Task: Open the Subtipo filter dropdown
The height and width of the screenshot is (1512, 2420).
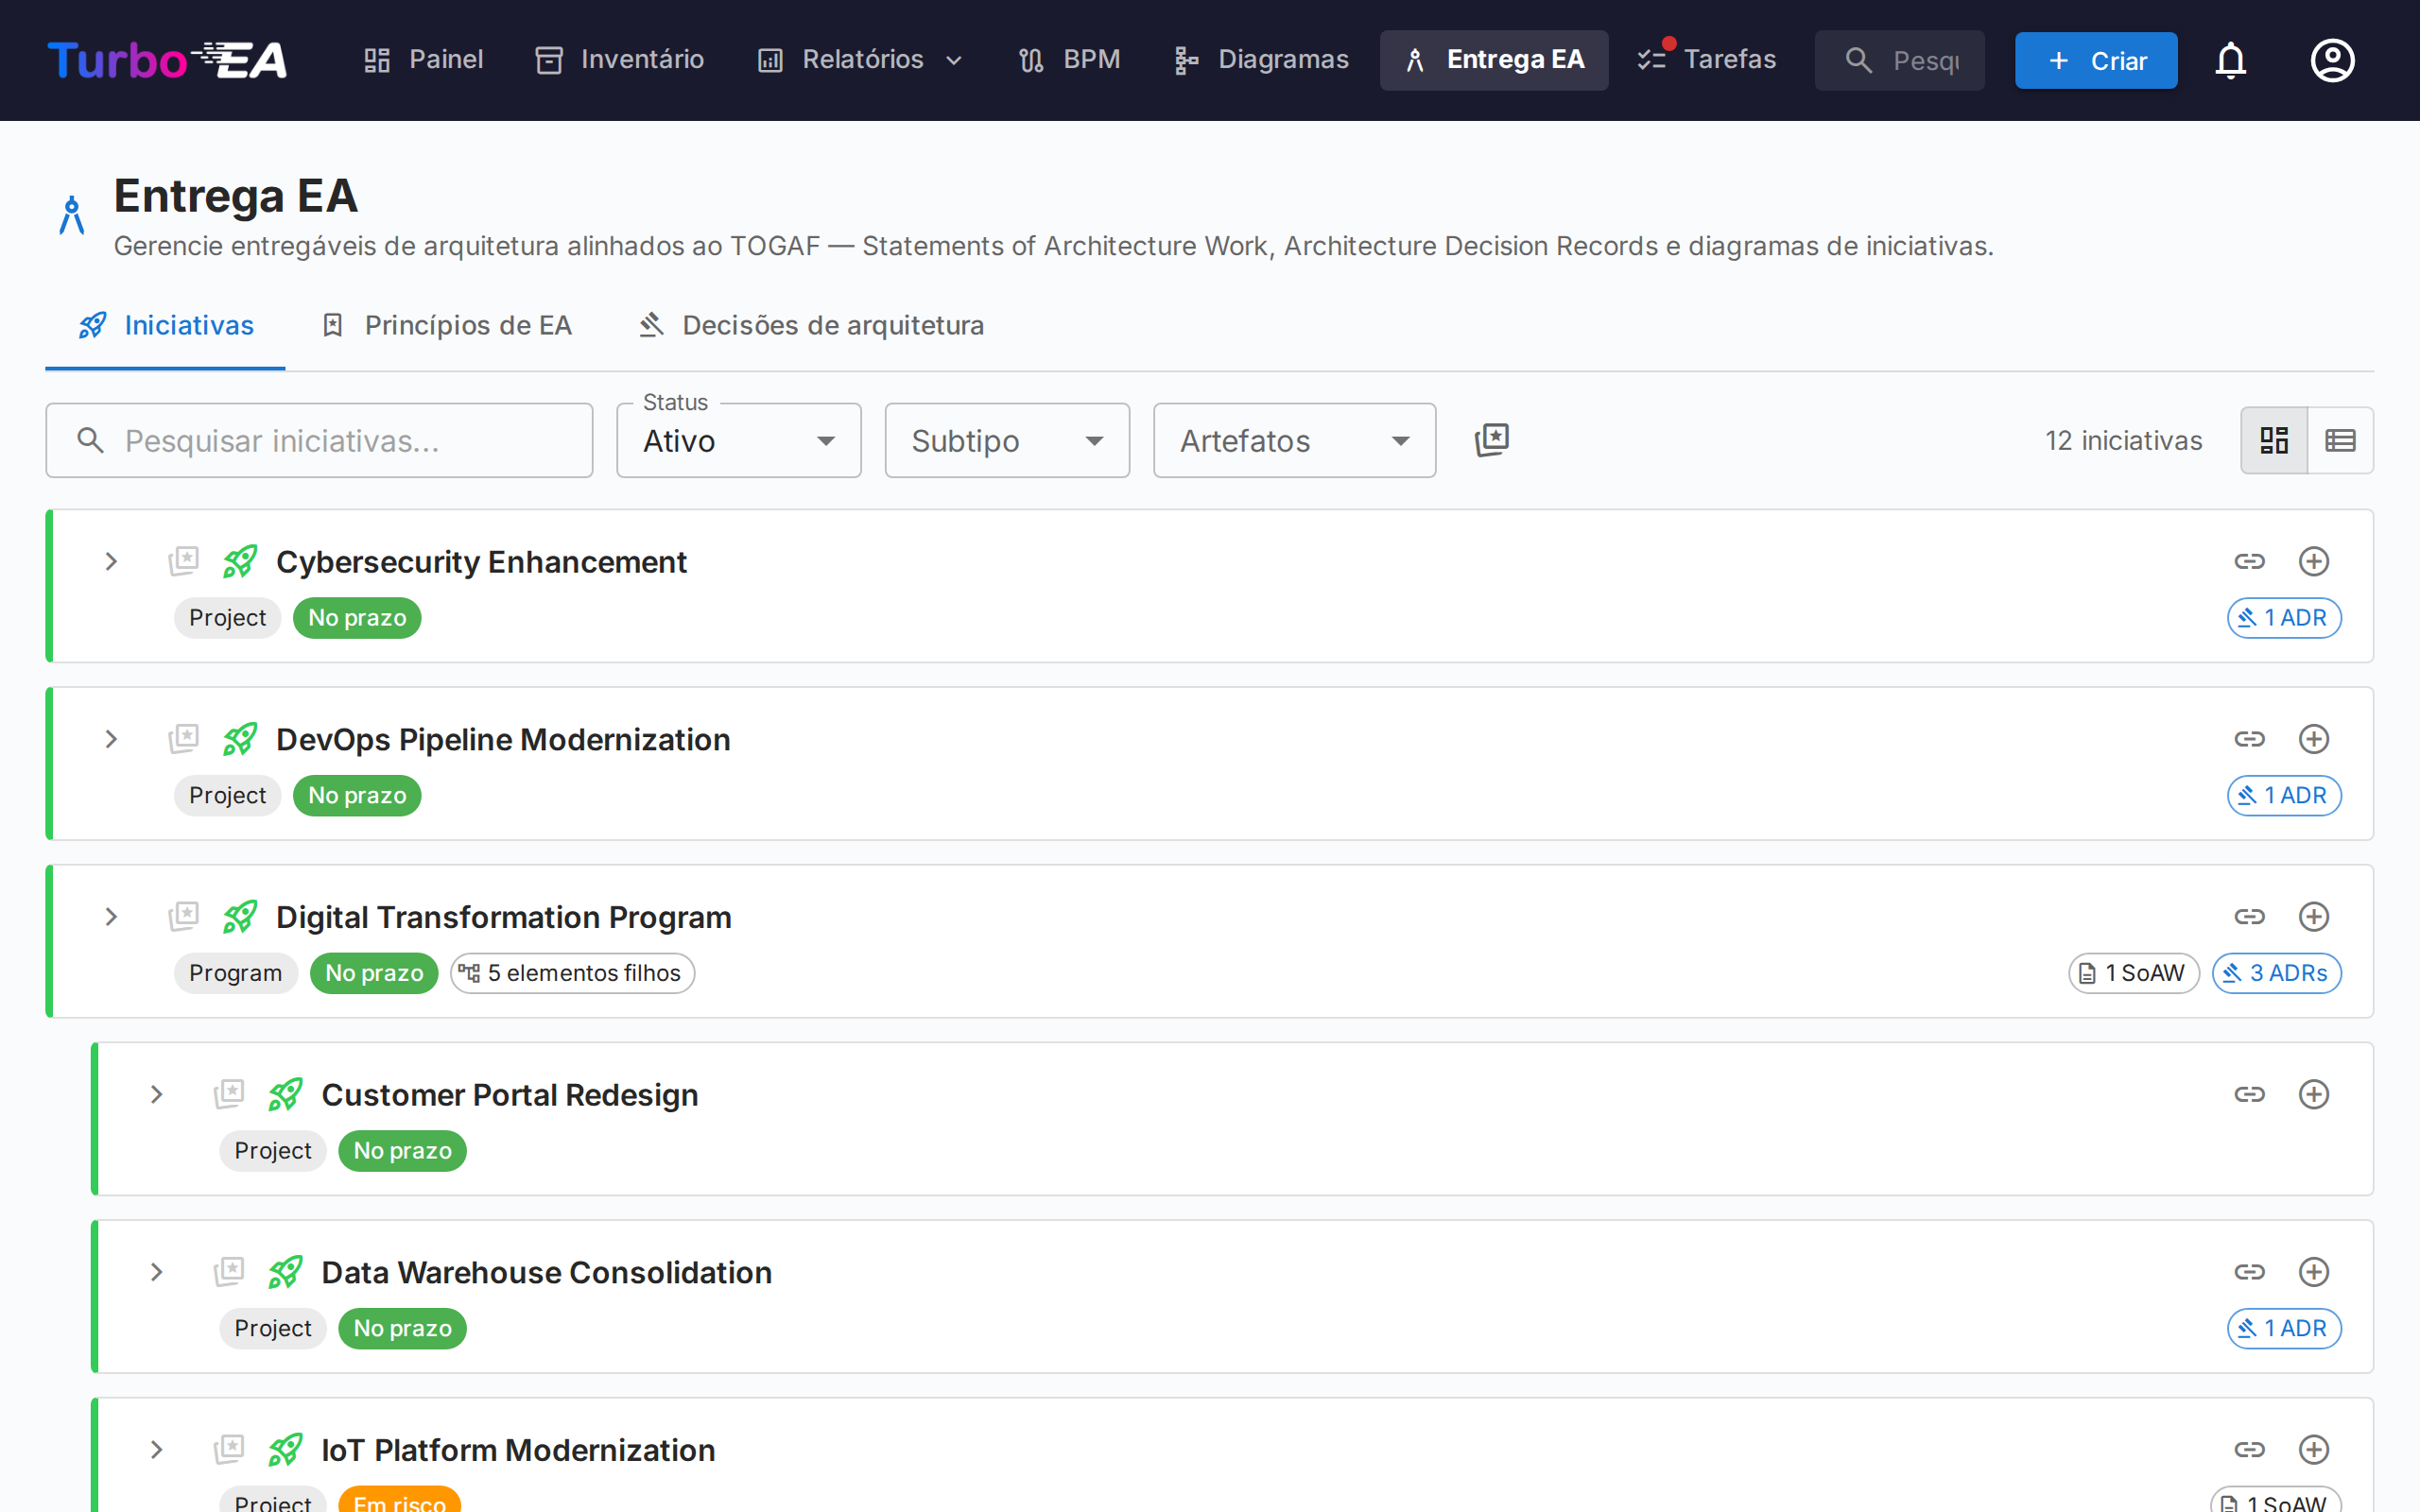Action: pos(1006,441)
